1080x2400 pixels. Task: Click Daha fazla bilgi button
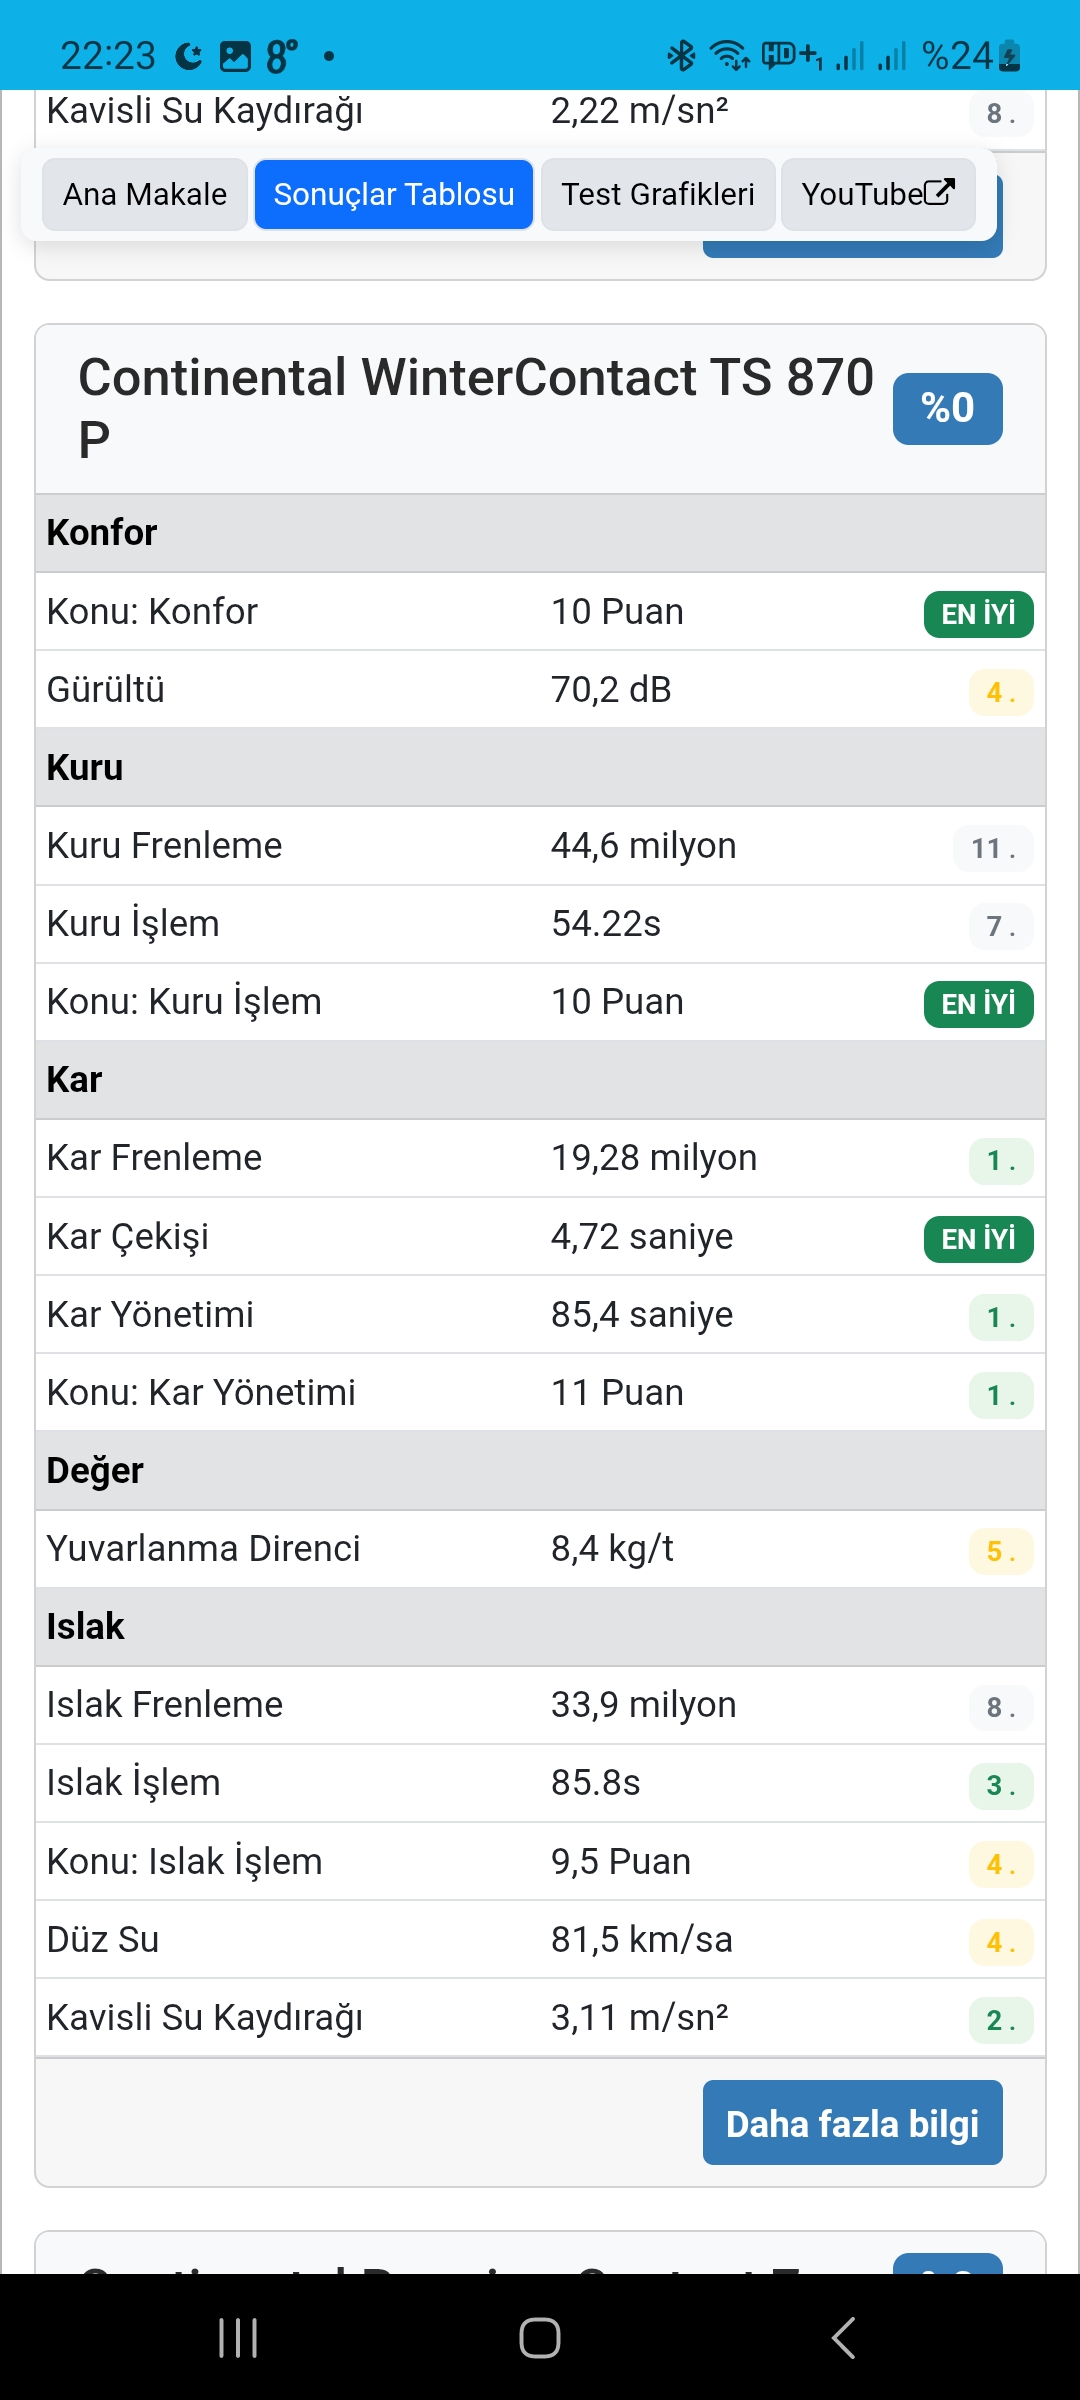click(x=852, y=2123)
